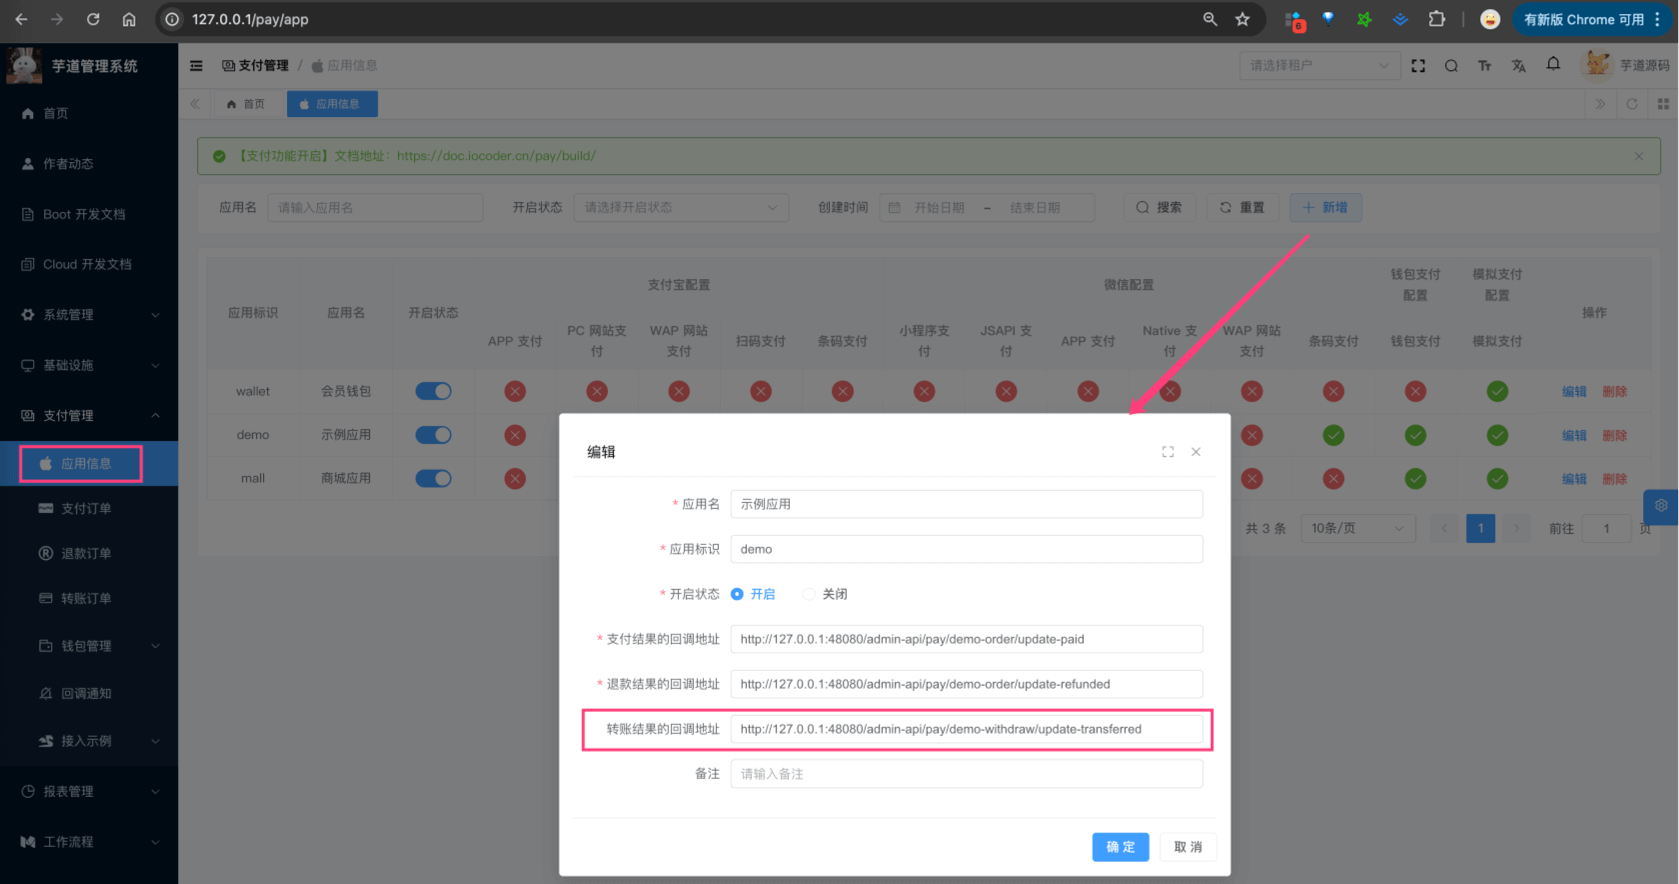This screenshot has width=1679, height=884.
Task: Select the 关闭 radio button
Action: pyautogui.click(x=810, y=594)
